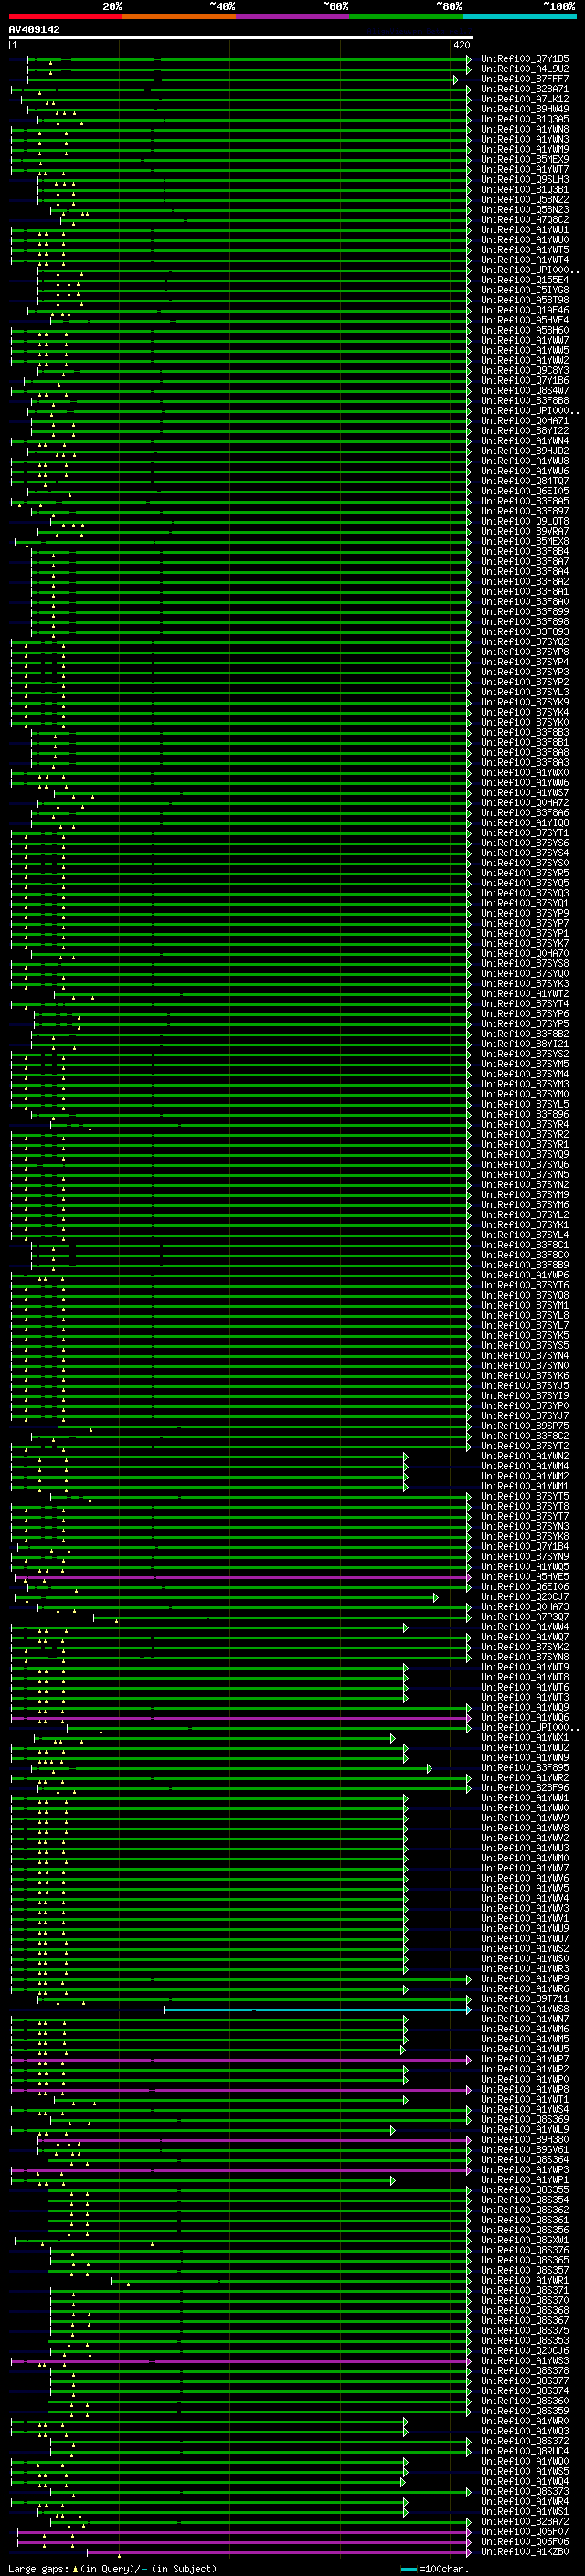Image resolution: width=585 pixels, height=2576 pixels.
Task: Select the UniRef100_Q1AE46 label
Action: [525, 310]
